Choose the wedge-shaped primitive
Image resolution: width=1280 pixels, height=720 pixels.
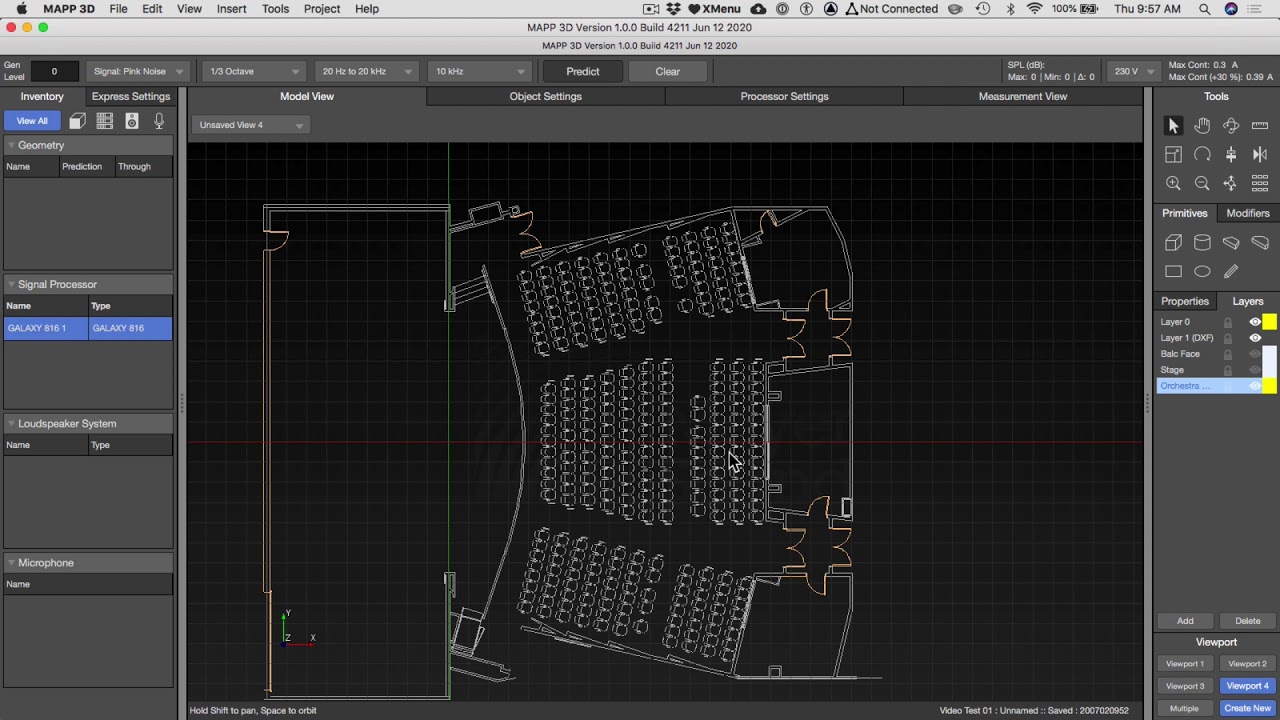[x=1231, y=242]
